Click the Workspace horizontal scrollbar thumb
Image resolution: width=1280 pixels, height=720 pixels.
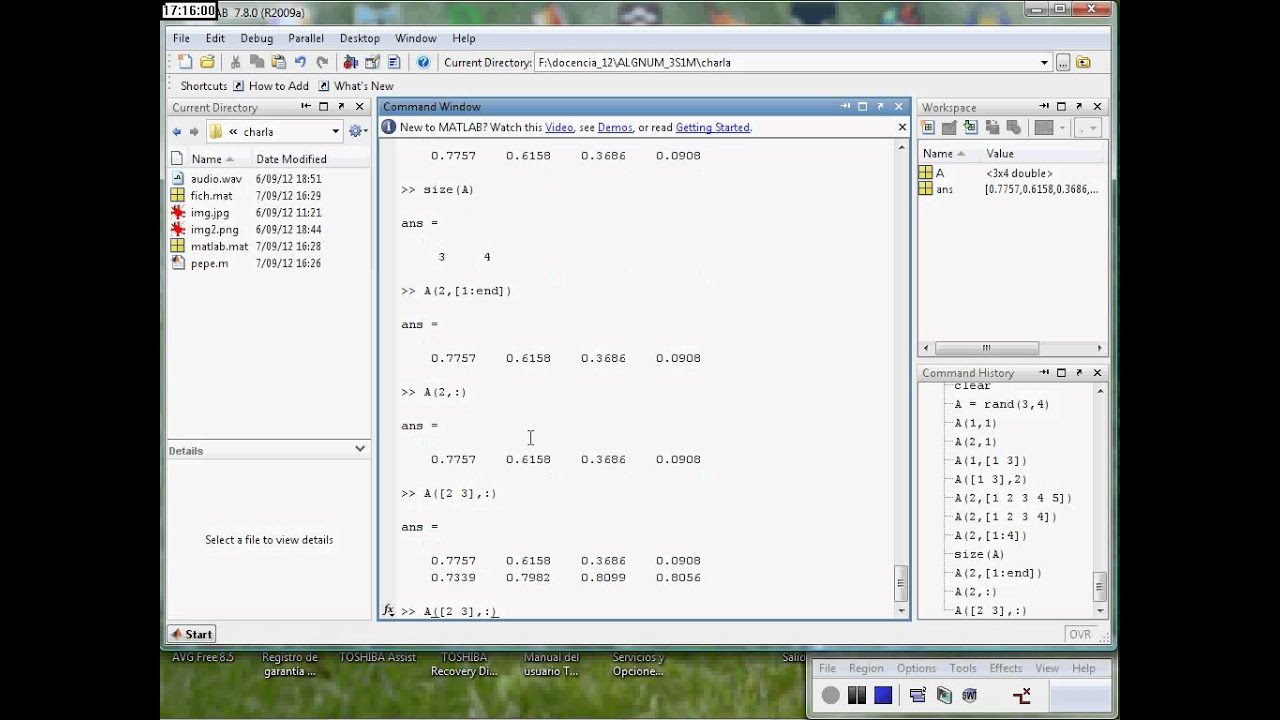coord(986,348)
